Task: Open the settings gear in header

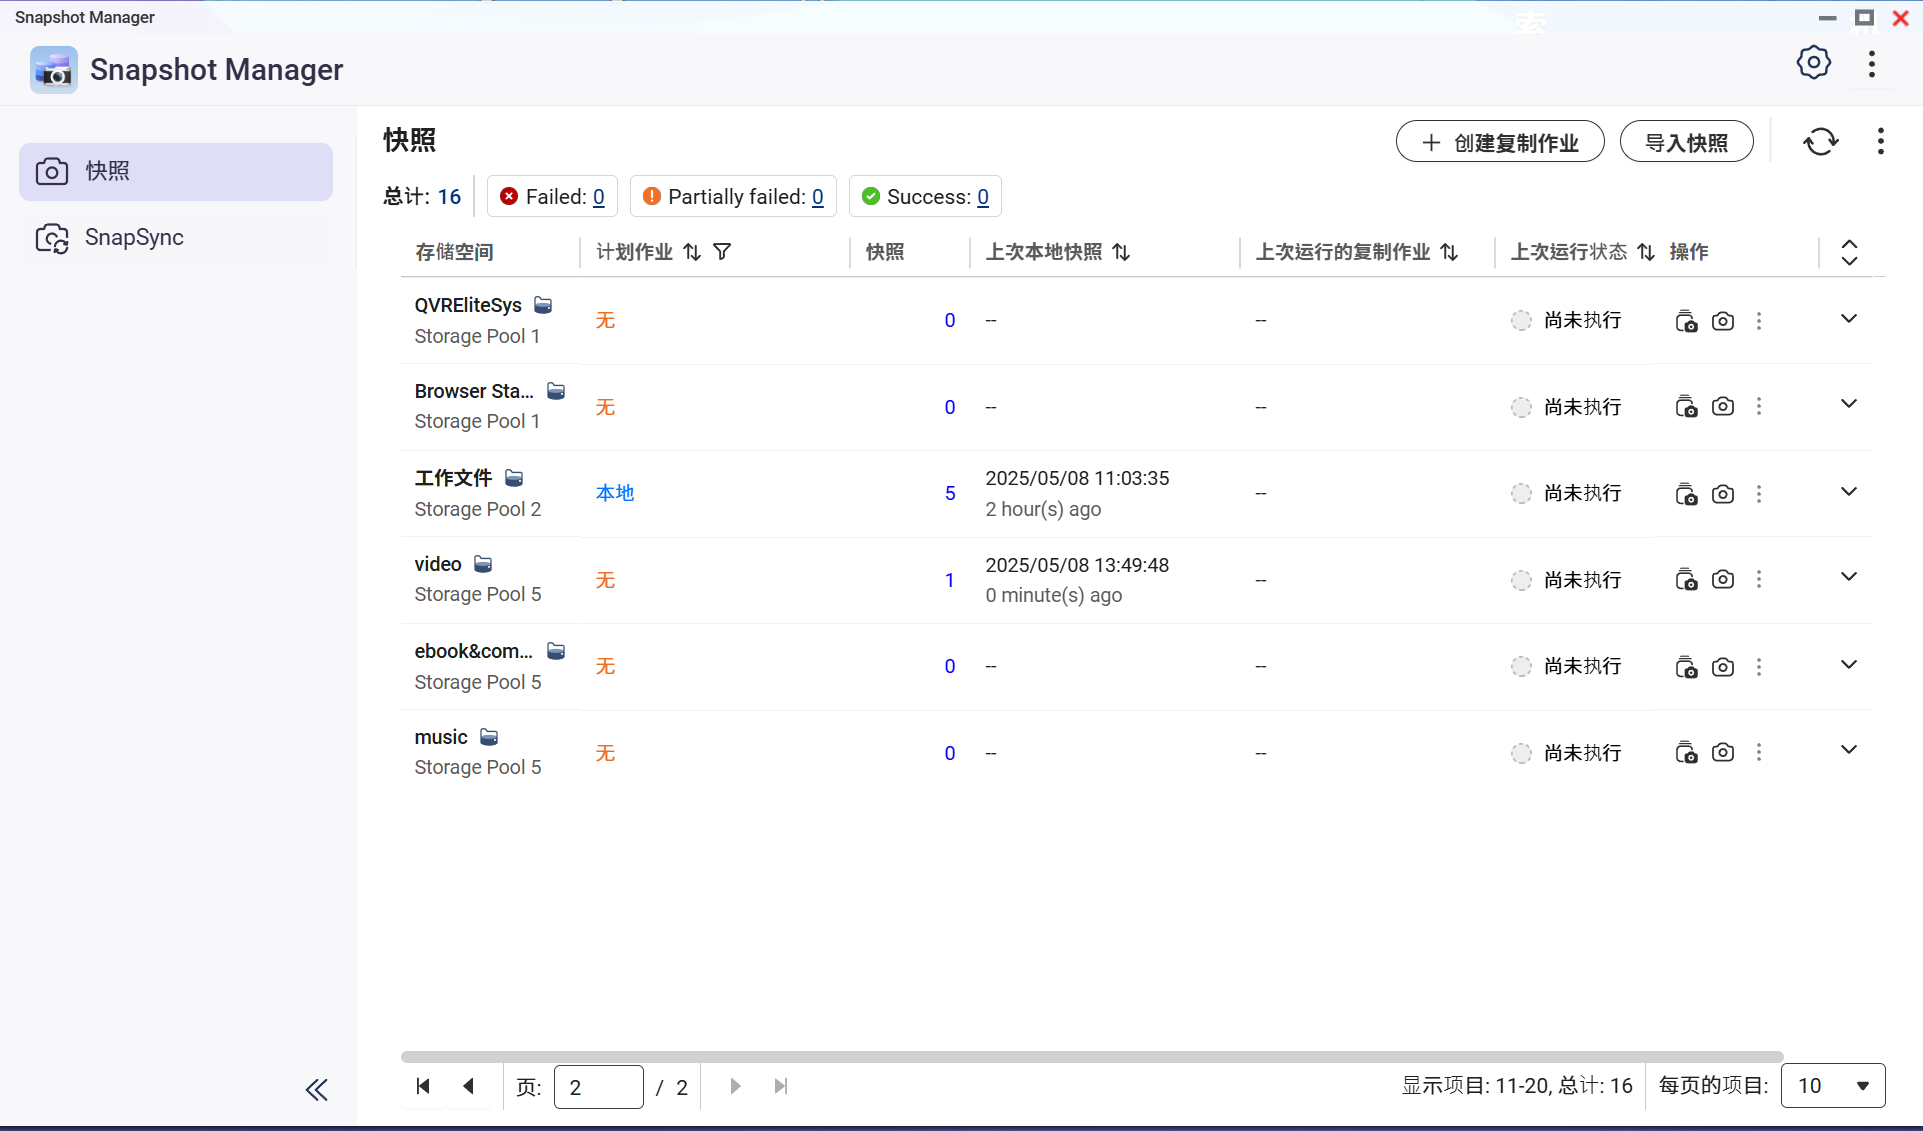Action: [1813, 64]
